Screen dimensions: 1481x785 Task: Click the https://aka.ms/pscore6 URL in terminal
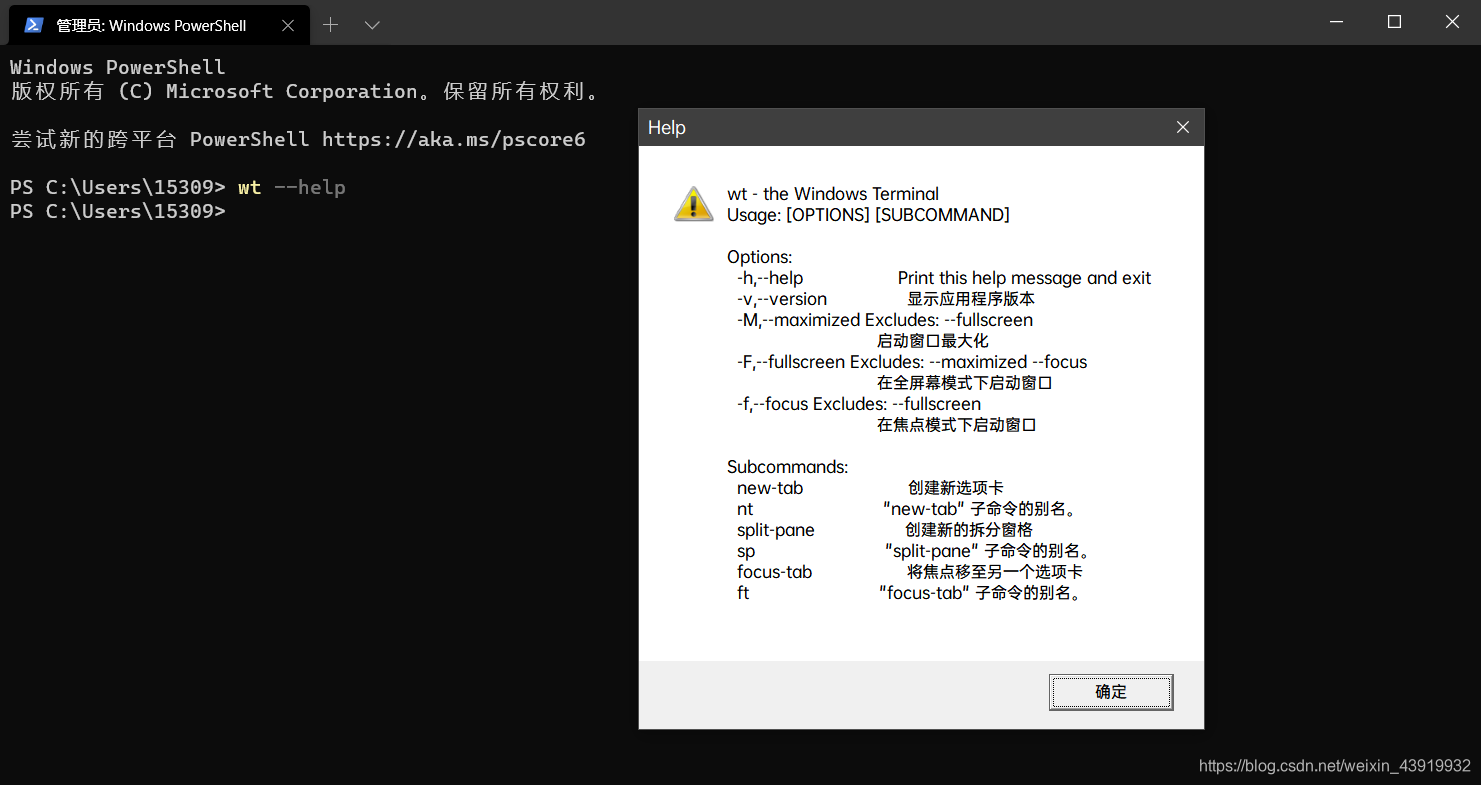pyautogui.click(x=454, y=139)
